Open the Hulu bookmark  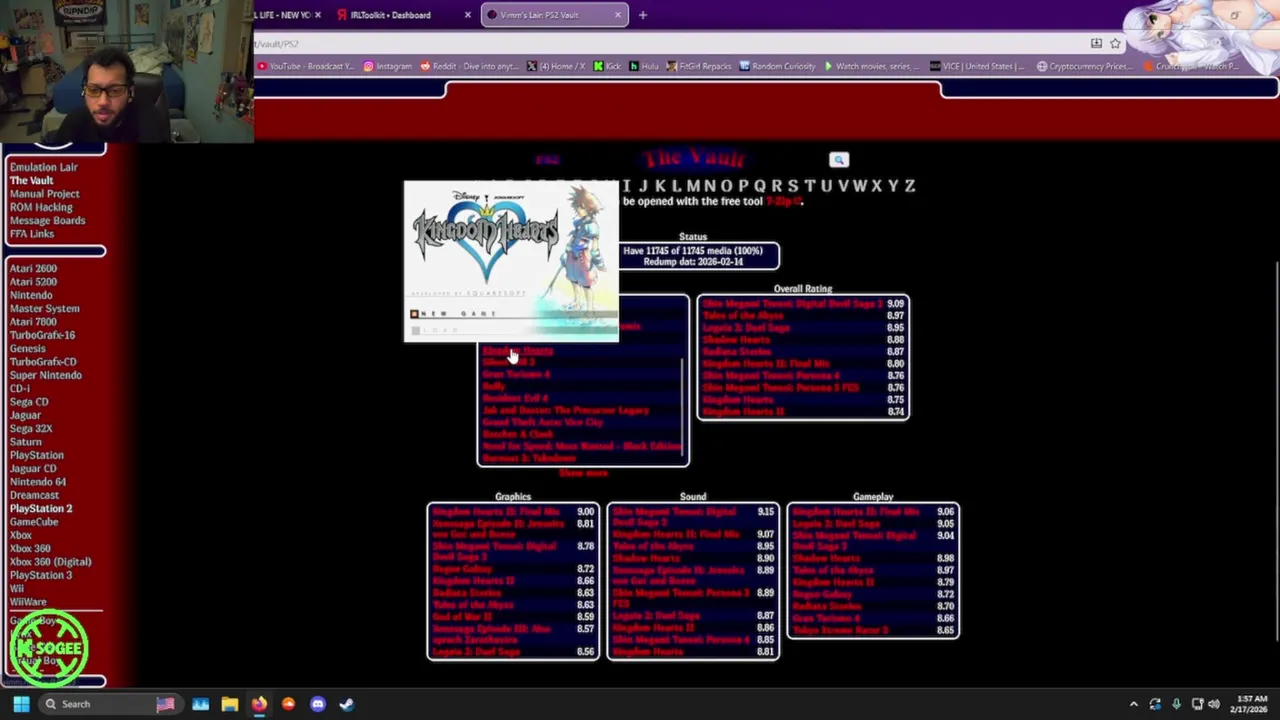[x=643, y=66]
